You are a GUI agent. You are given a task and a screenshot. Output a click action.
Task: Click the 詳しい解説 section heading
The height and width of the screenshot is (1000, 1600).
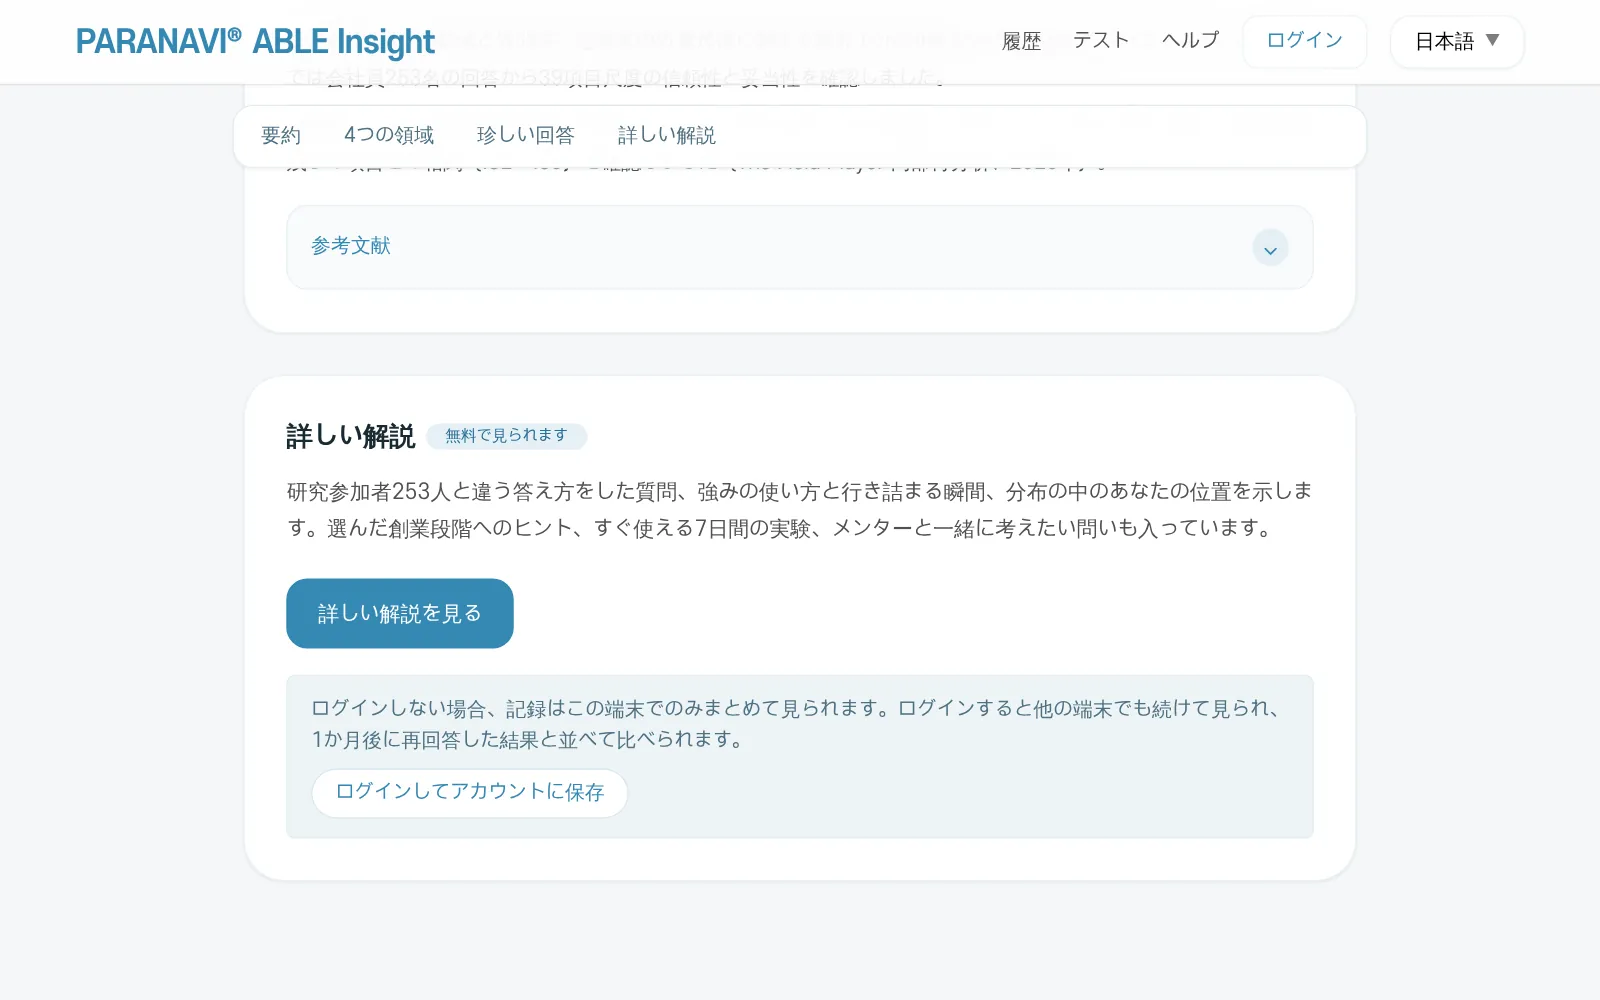[x=350, y=436]
